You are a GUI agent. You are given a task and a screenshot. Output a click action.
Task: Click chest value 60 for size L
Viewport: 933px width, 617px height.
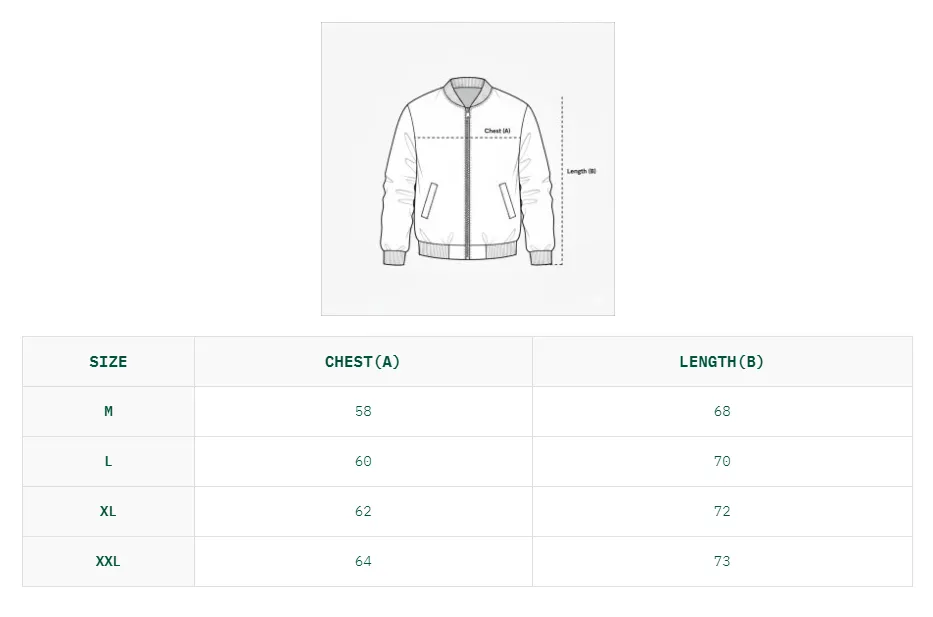pyautogui.click(x=363, y=461)
